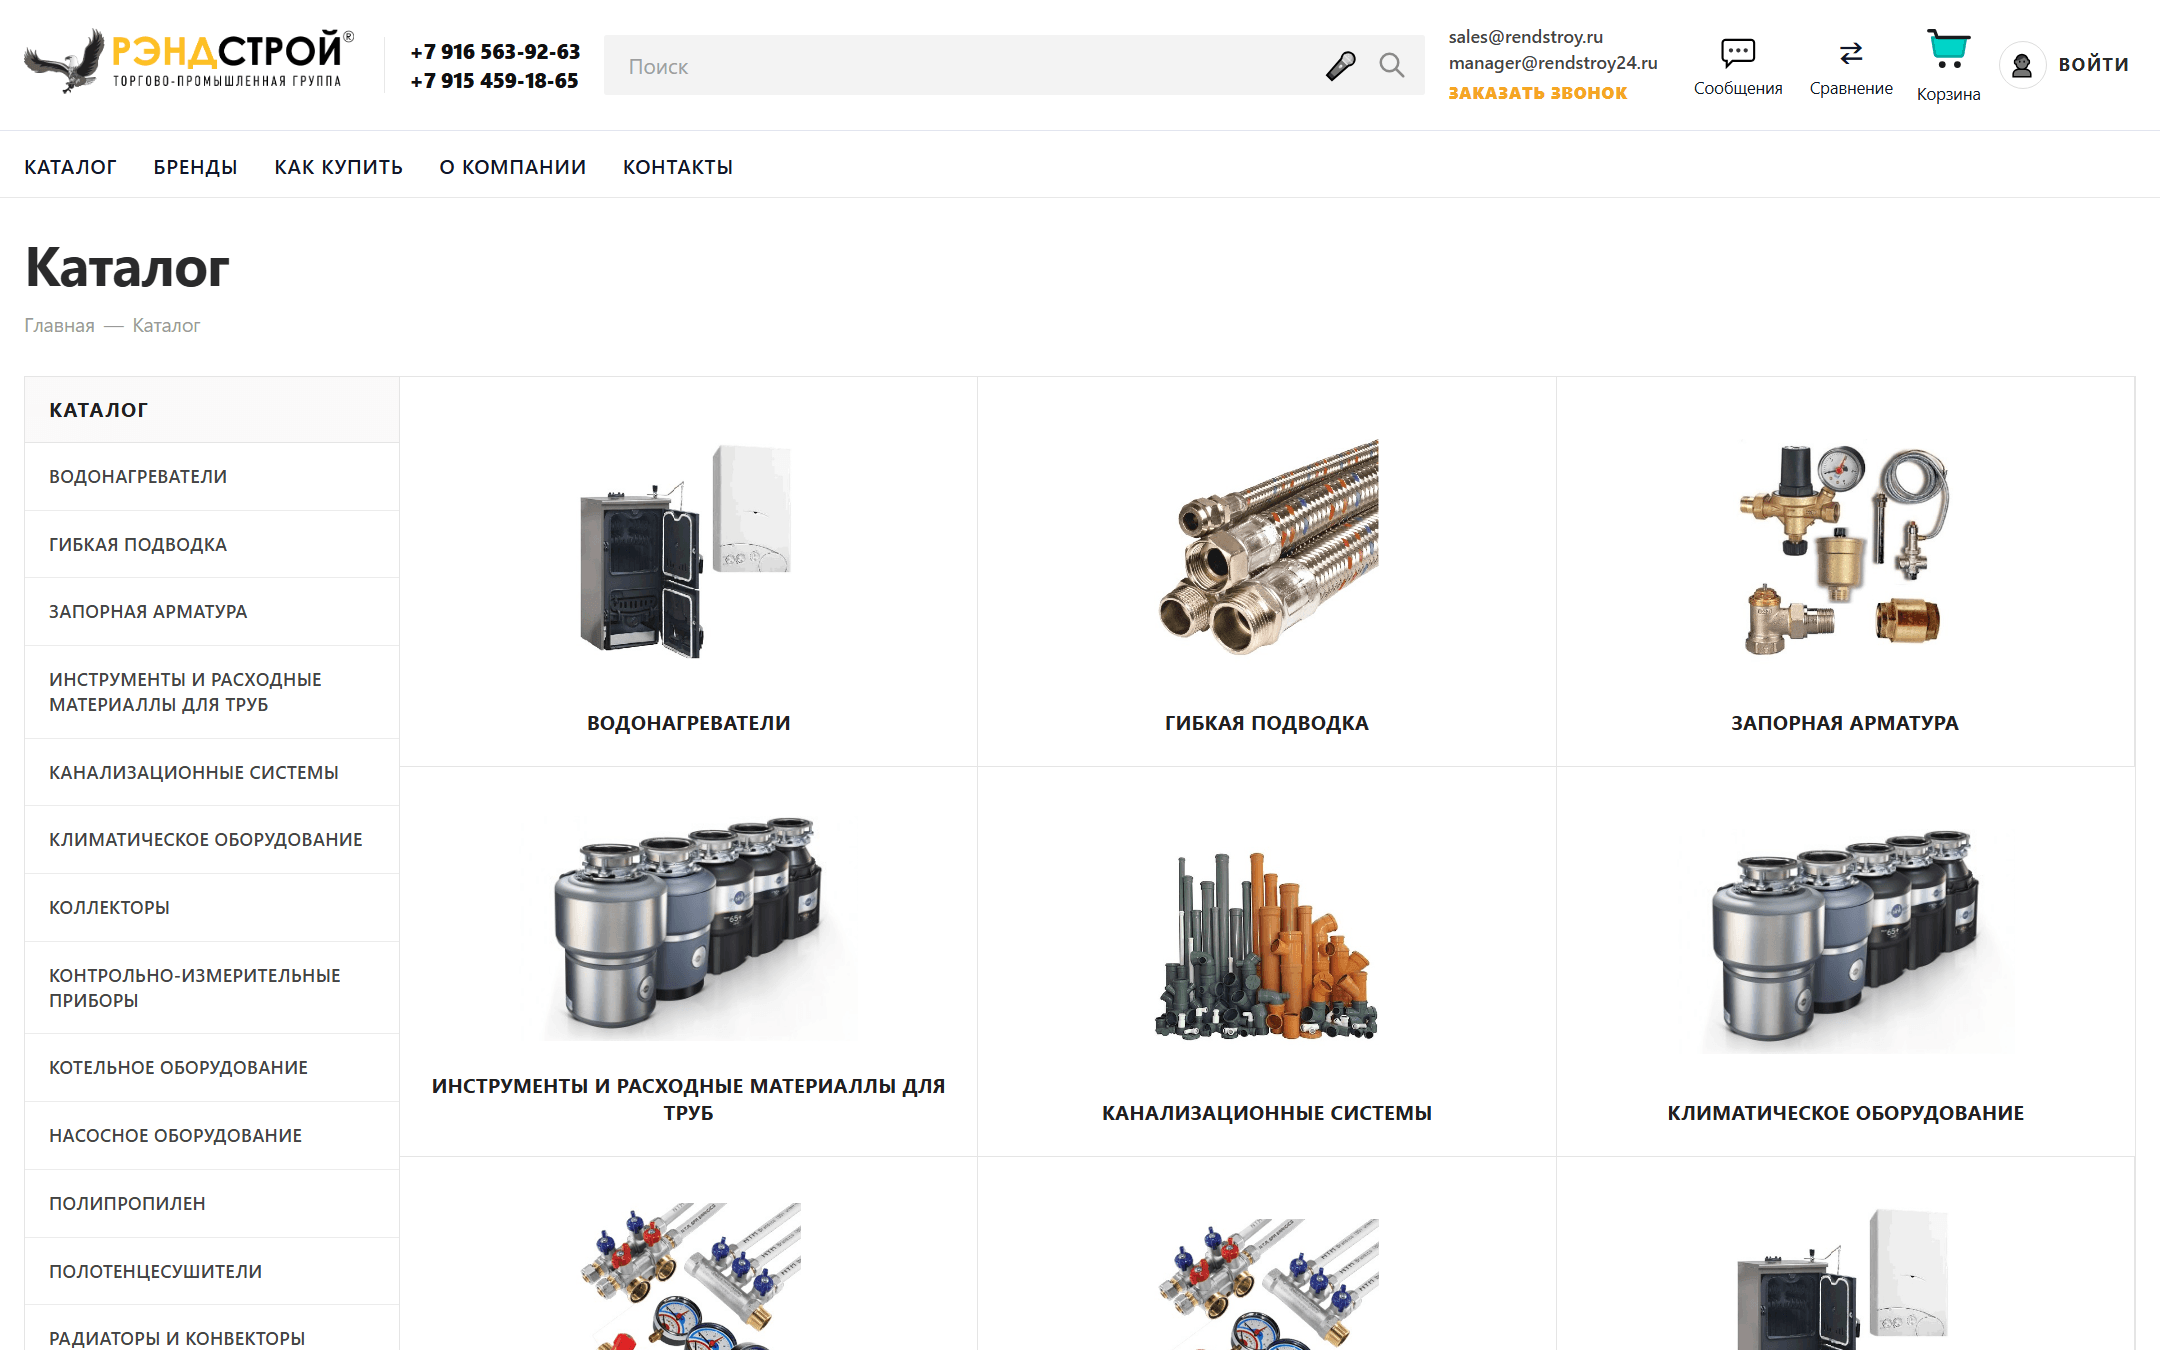Open the КОНТАКТЫ menu item
This screenshot has height=1350, width=2160.
point(678,167)
